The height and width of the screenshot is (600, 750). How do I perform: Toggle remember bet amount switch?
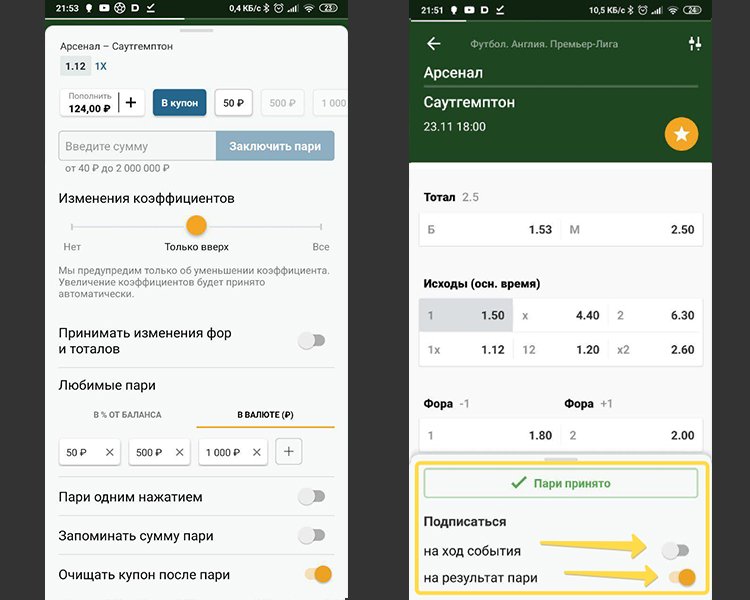pyautogui.click(x=311, y=535)
